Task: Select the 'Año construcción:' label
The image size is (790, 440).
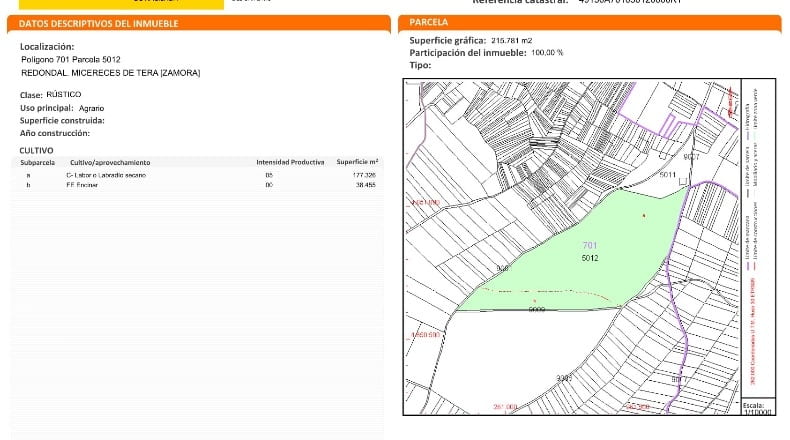Action: tap(55, 133)
